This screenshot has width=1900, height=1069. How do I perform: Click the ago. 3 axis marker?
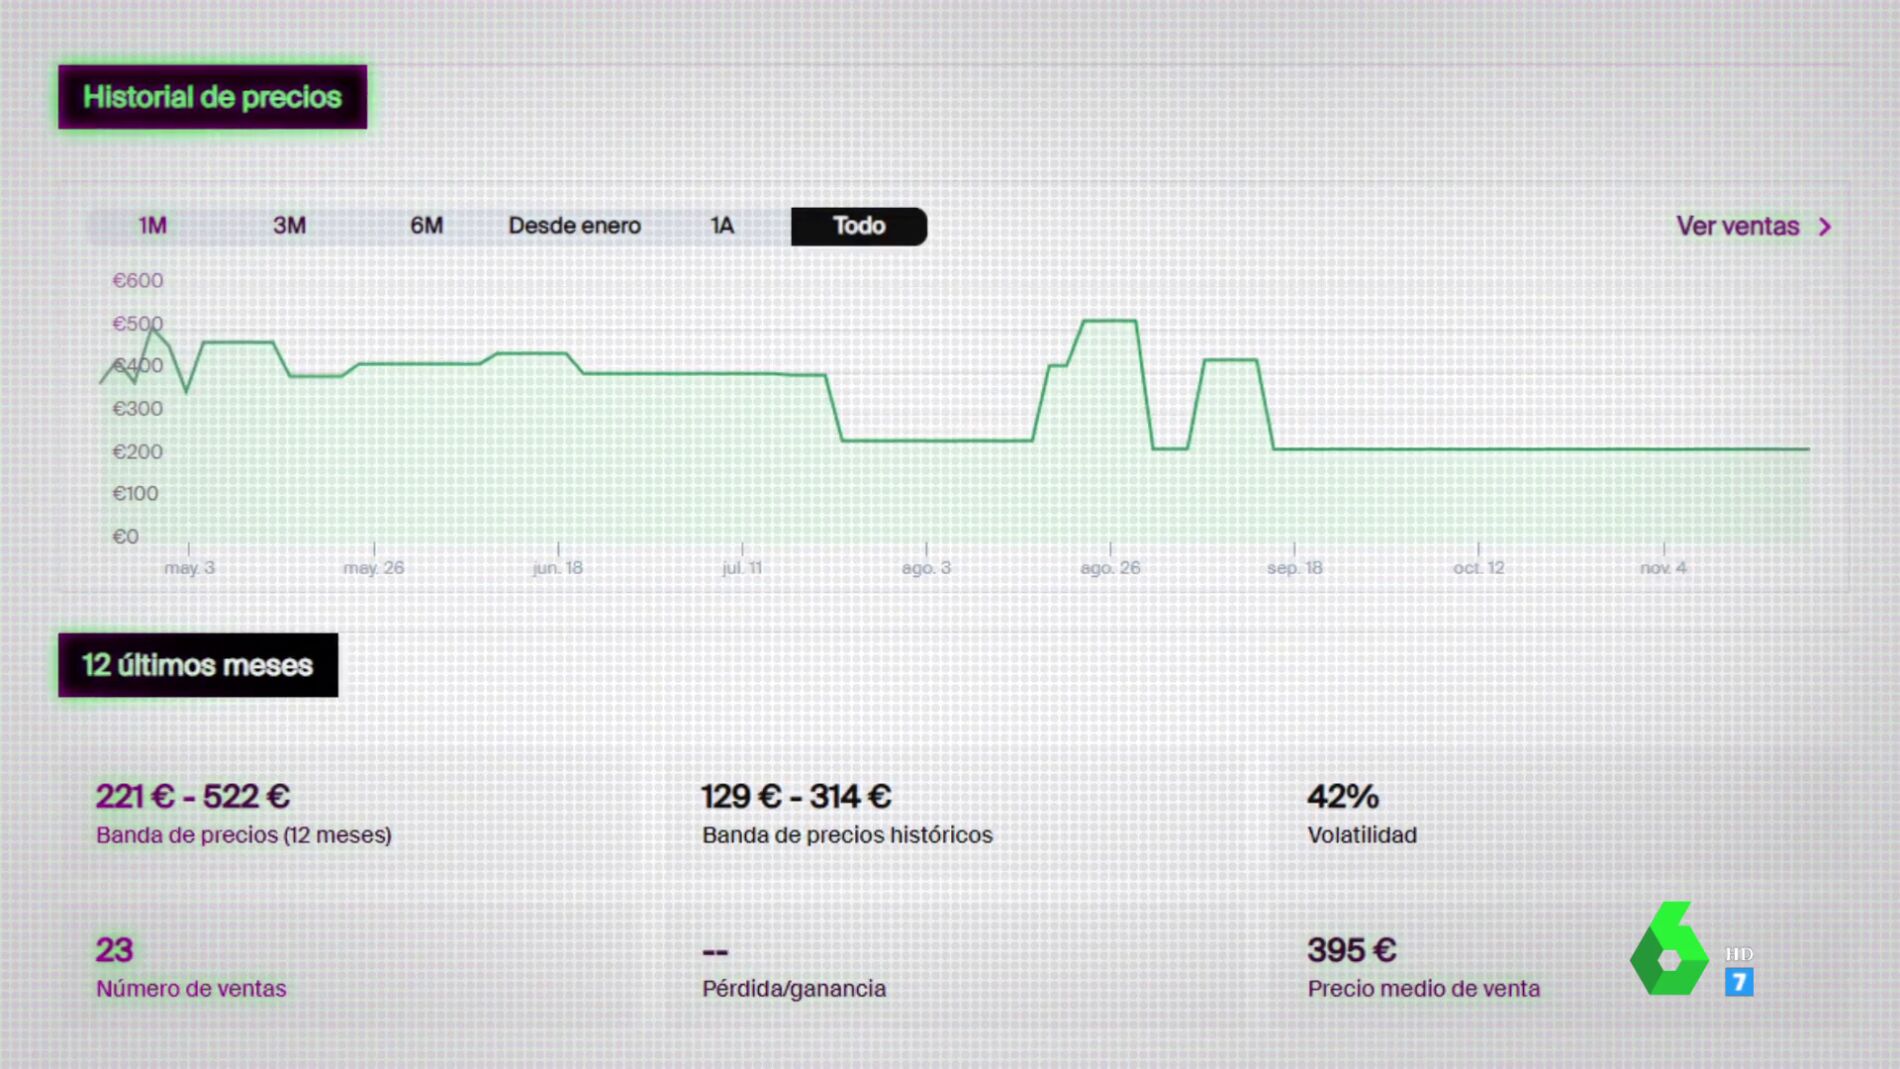pos(926,568)
